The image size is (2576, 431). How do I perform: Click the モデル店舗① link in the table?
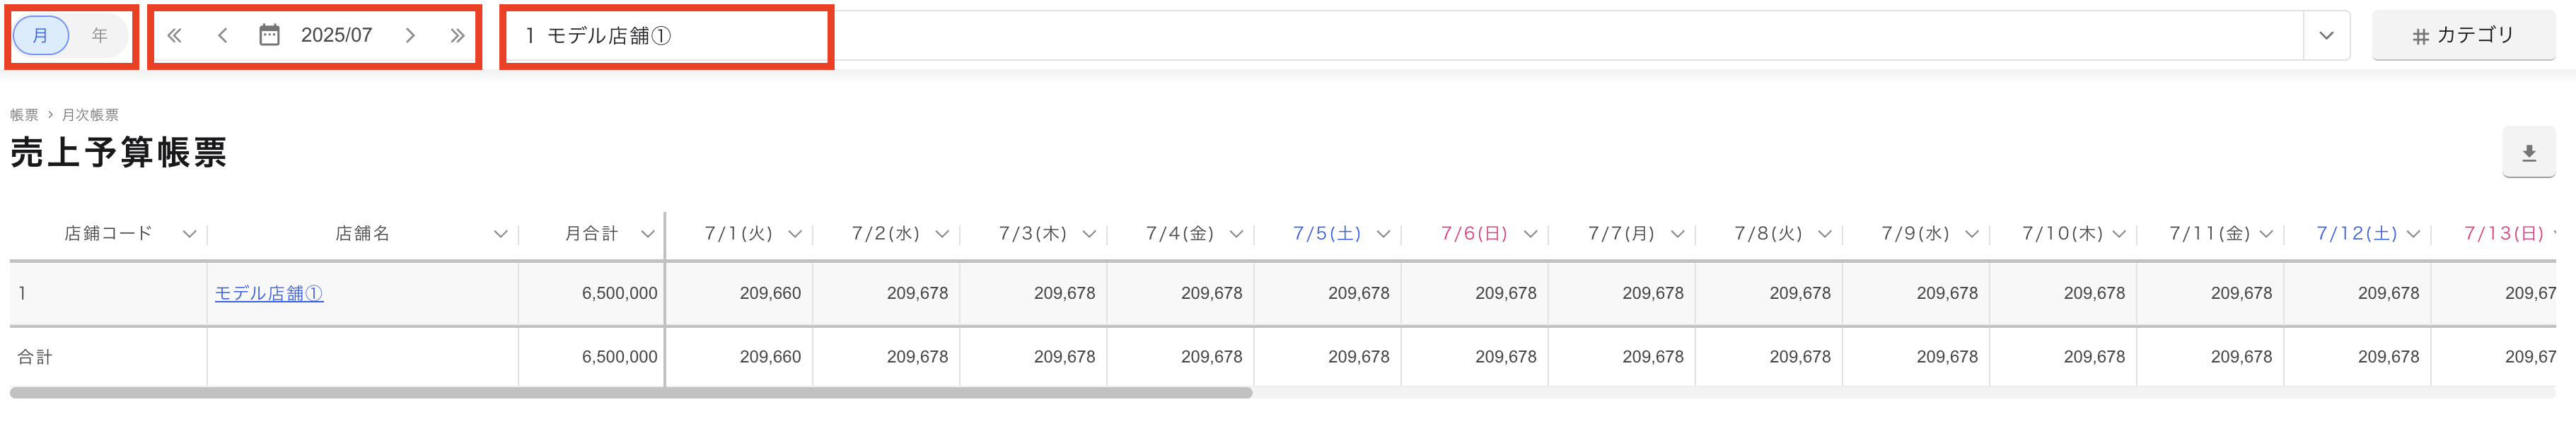coord(269,293)
